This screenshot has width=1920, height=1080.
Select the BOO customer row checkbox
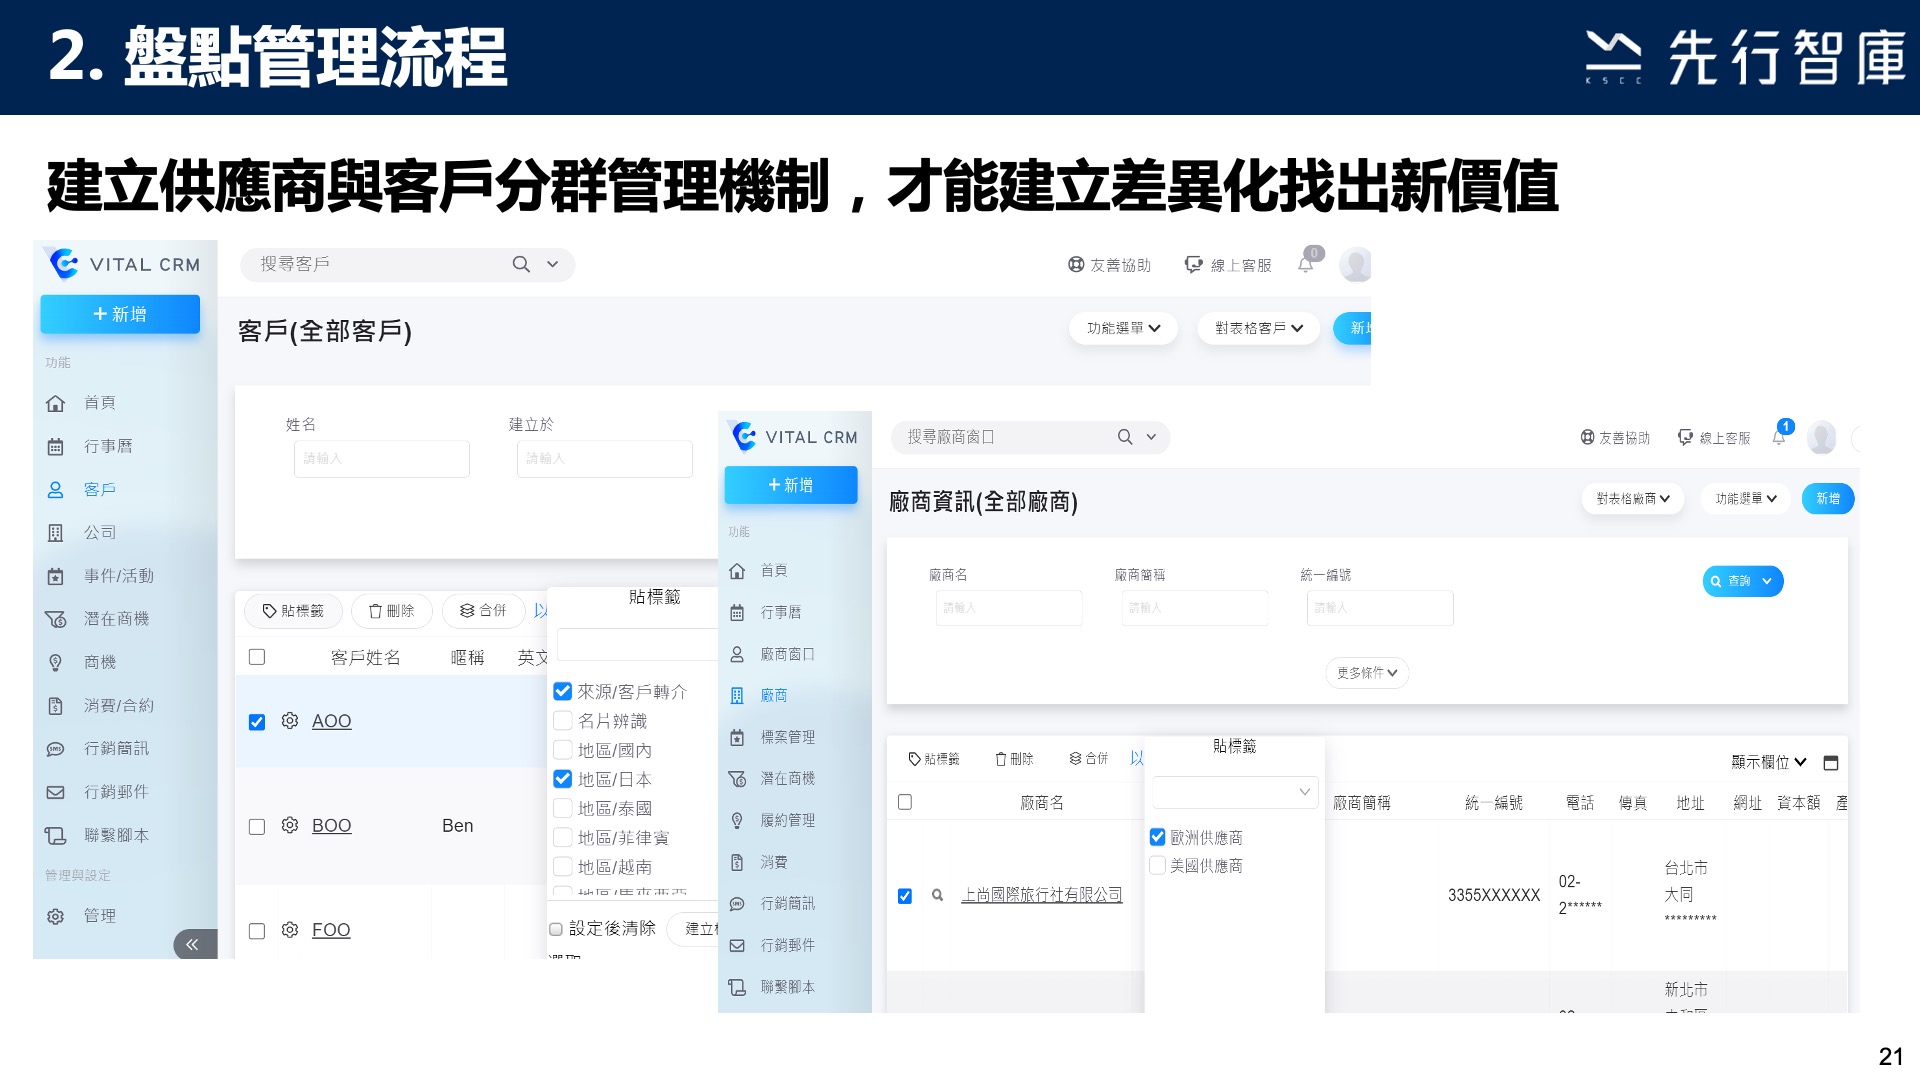coord(257,826)
